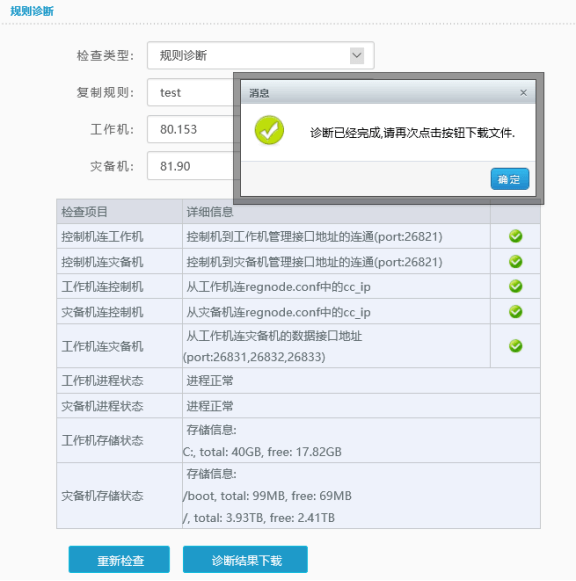Select the 控制机连灾备机 cell
The width and height of the screenshot is (576, 581).
(x=119, y=262)
